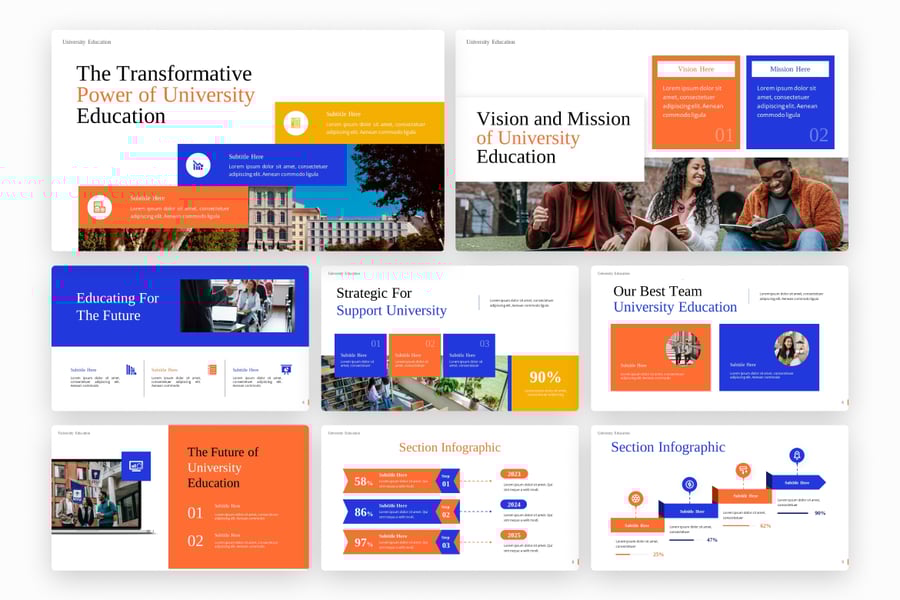This screenshot has width=900, height=600.
Task: Click 'The Future of University Education' heading
Action: (x=222, y=467)
